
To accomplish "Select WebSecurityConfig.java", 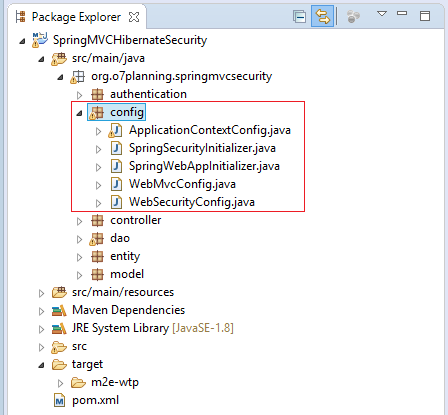I will 192,202.
